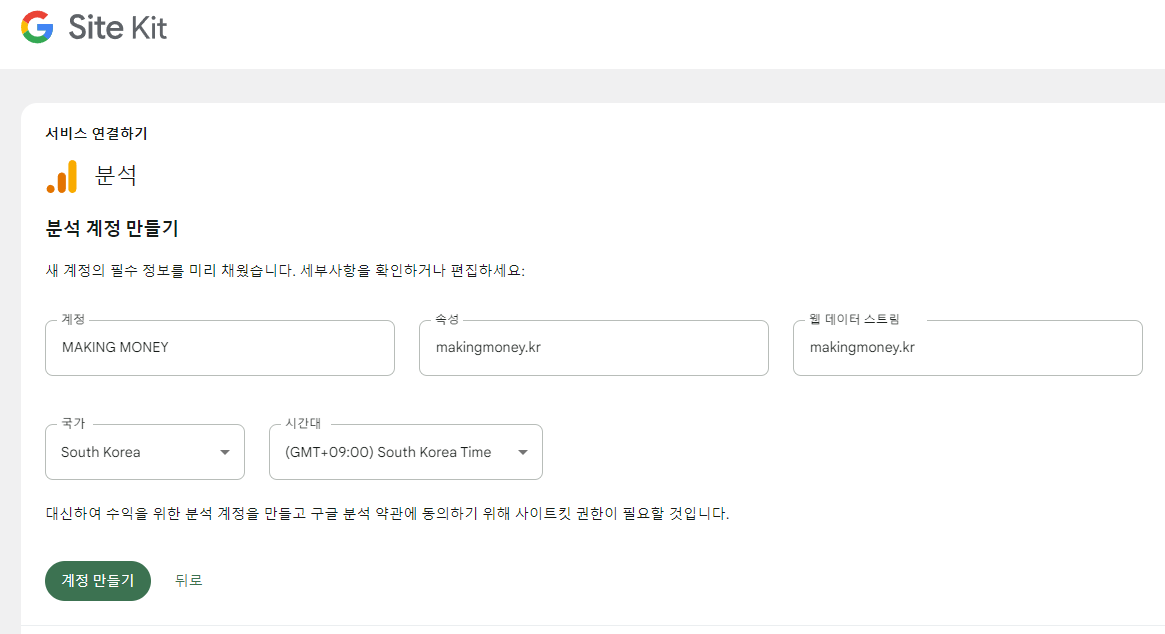Open the 시간대 timezone dropdown
This screenshot has height=634, width=1165.
tap(405, 452)
